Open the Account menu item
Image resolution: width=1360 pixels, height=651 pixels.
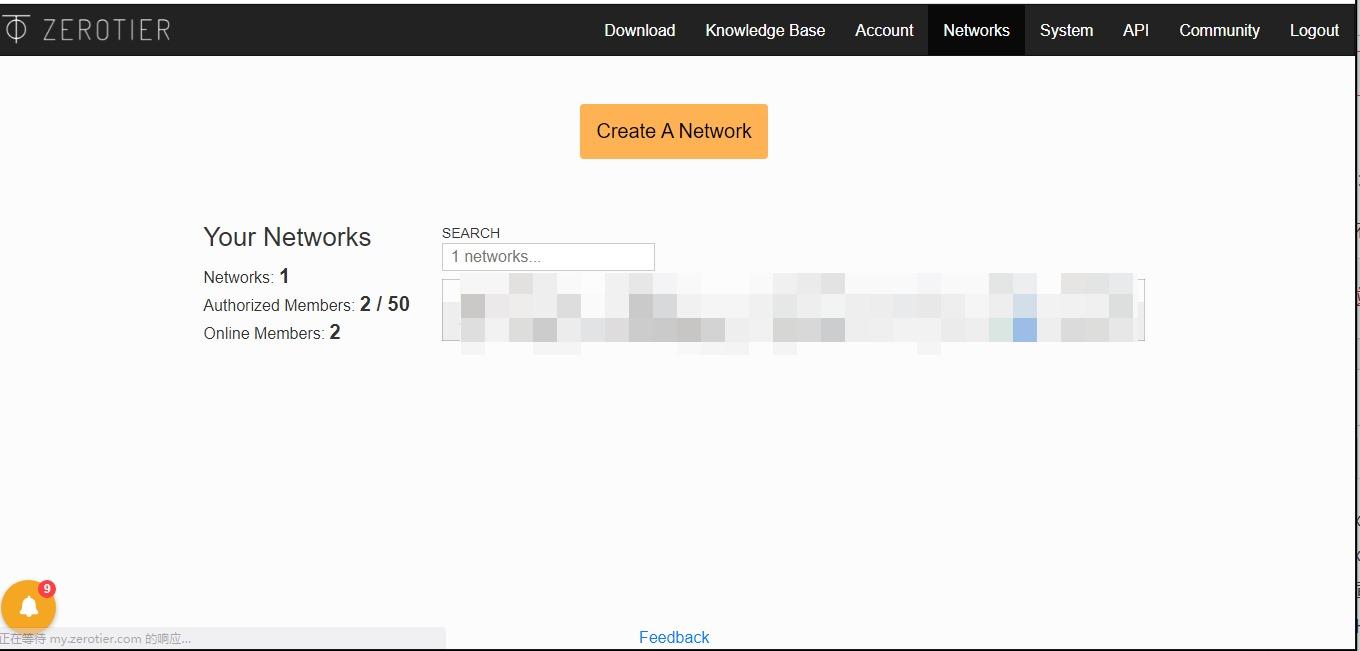[x=884, y=30]
